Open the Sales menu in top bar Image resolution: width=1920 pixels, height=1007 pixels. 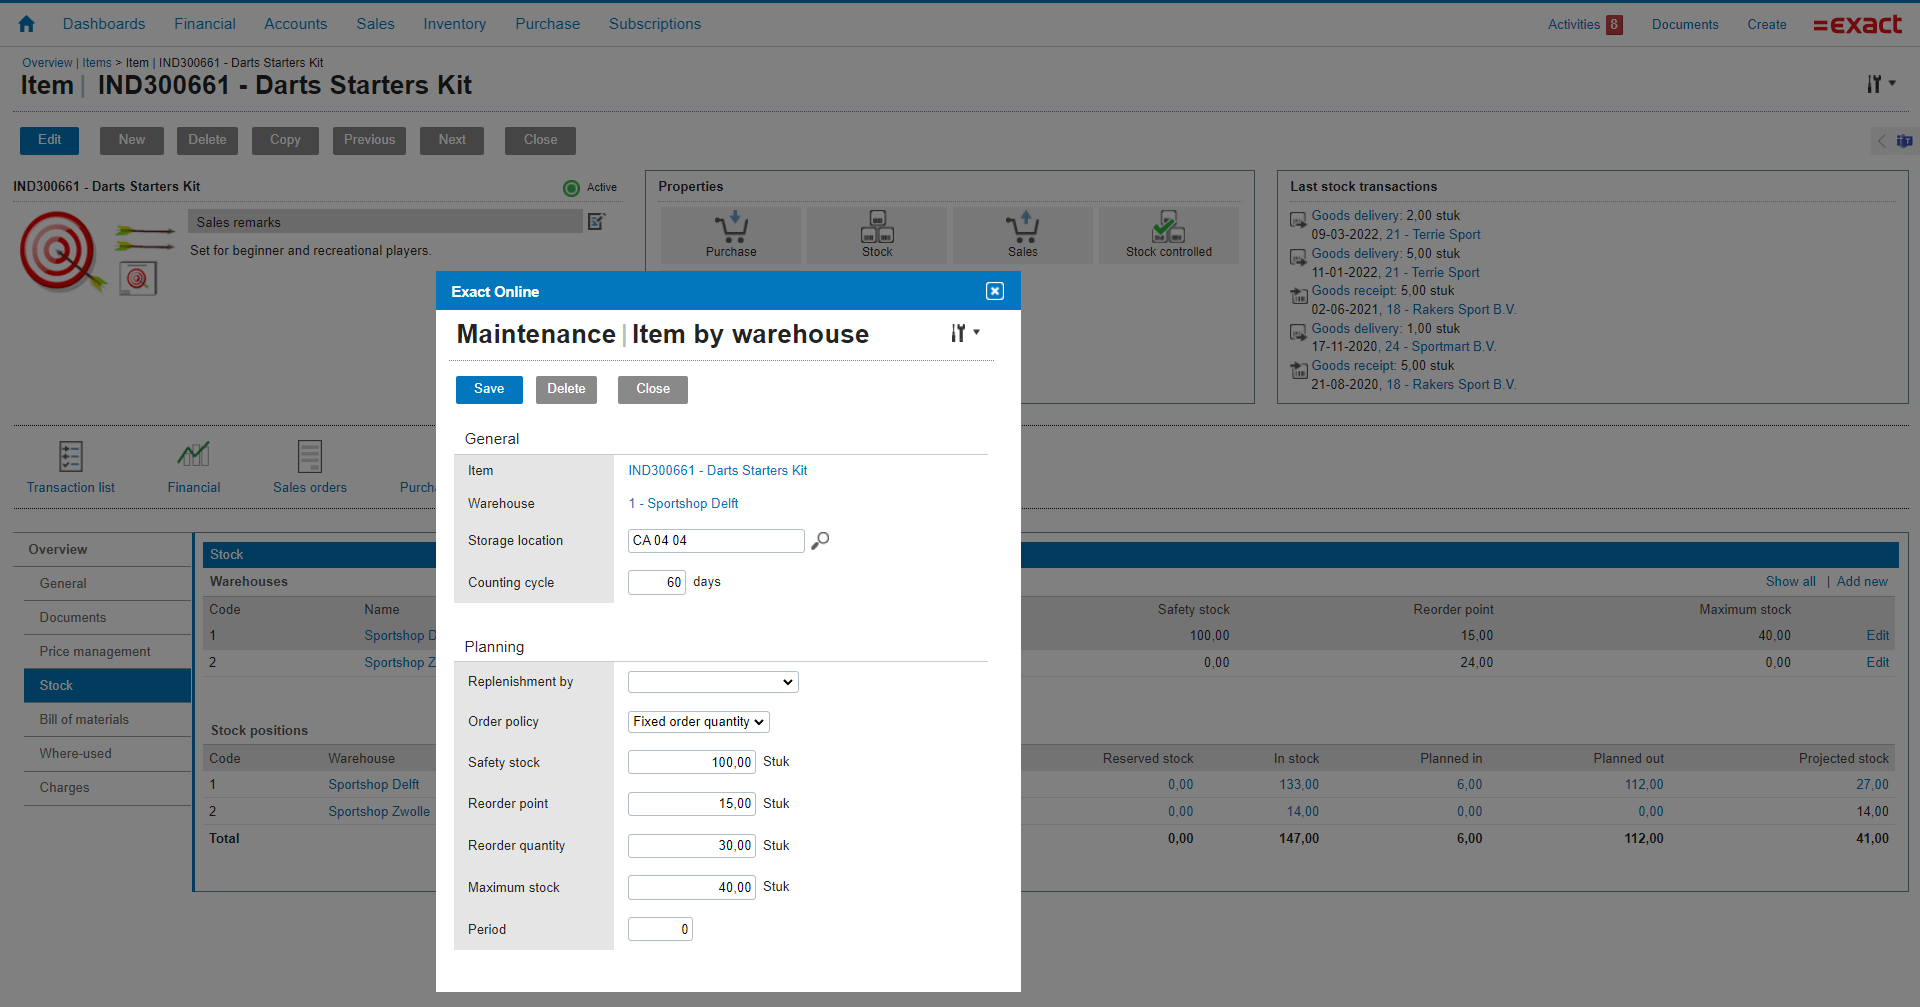click(x=375, y=24)
